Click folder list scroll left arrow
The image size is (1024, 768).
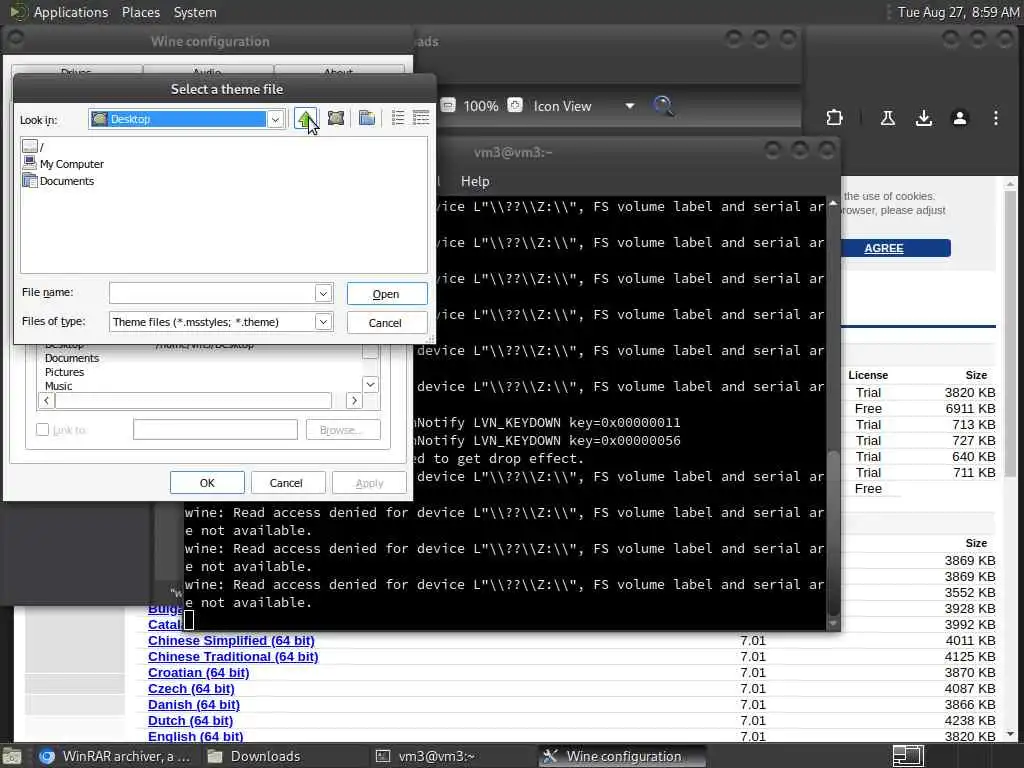[x=46, y=400]
